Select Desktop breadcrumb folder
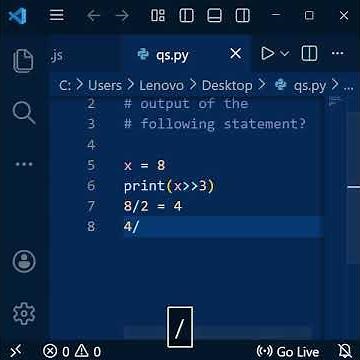 [227, 86]
